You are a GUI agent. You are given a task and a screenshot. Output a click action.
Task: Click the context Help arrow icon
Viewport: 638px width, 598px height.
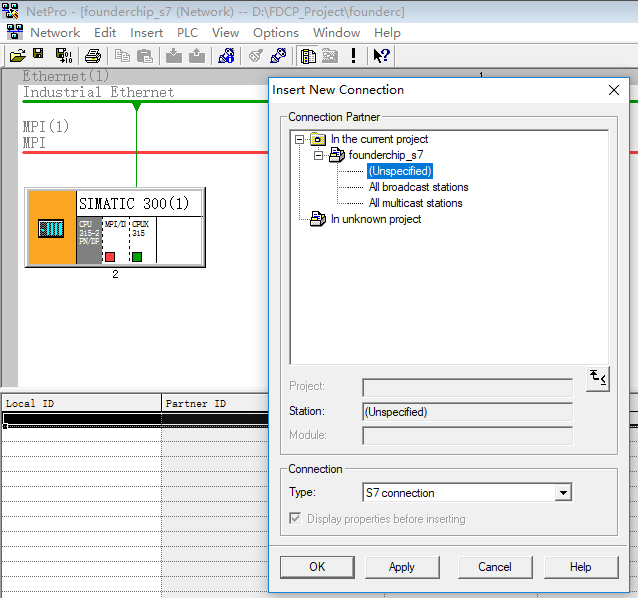coord(381,55)
